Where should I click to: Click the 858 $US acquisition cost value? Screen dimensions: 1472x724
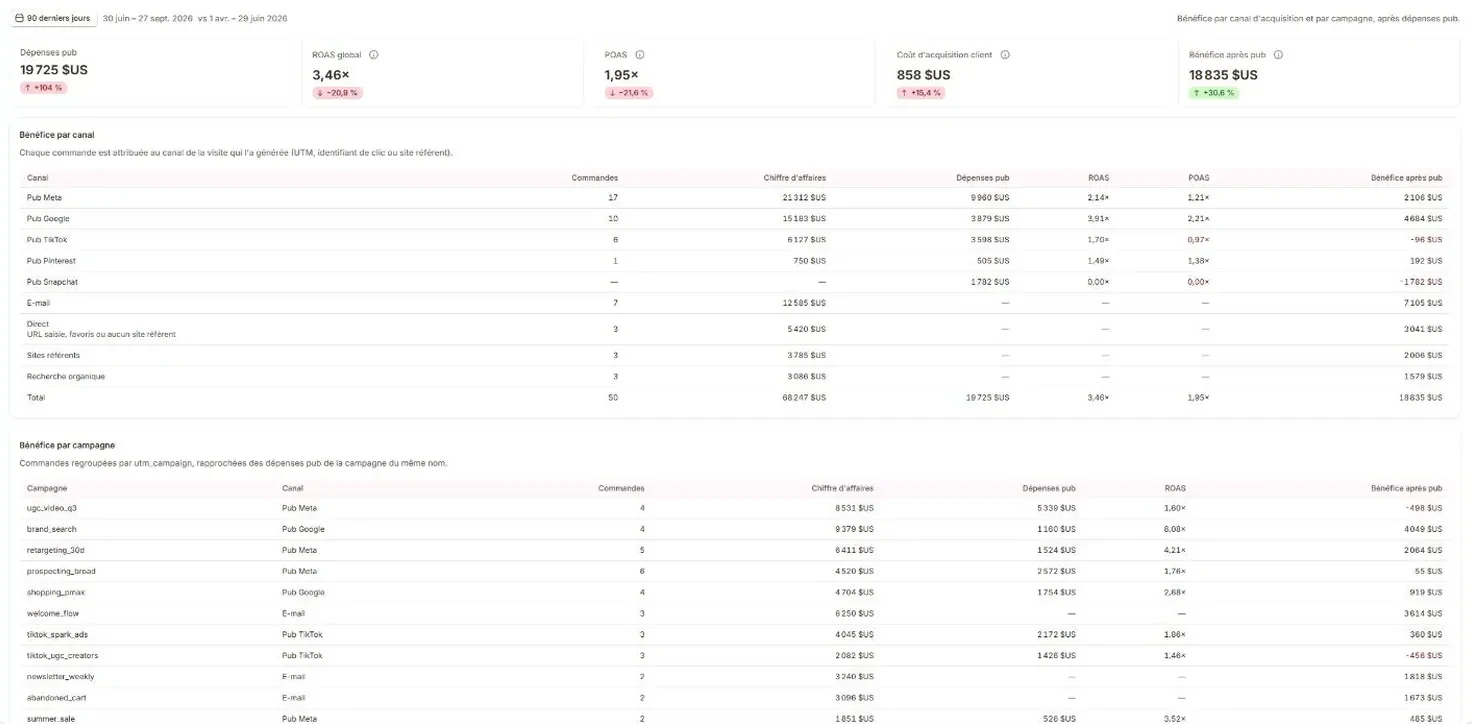click(923, 75)
